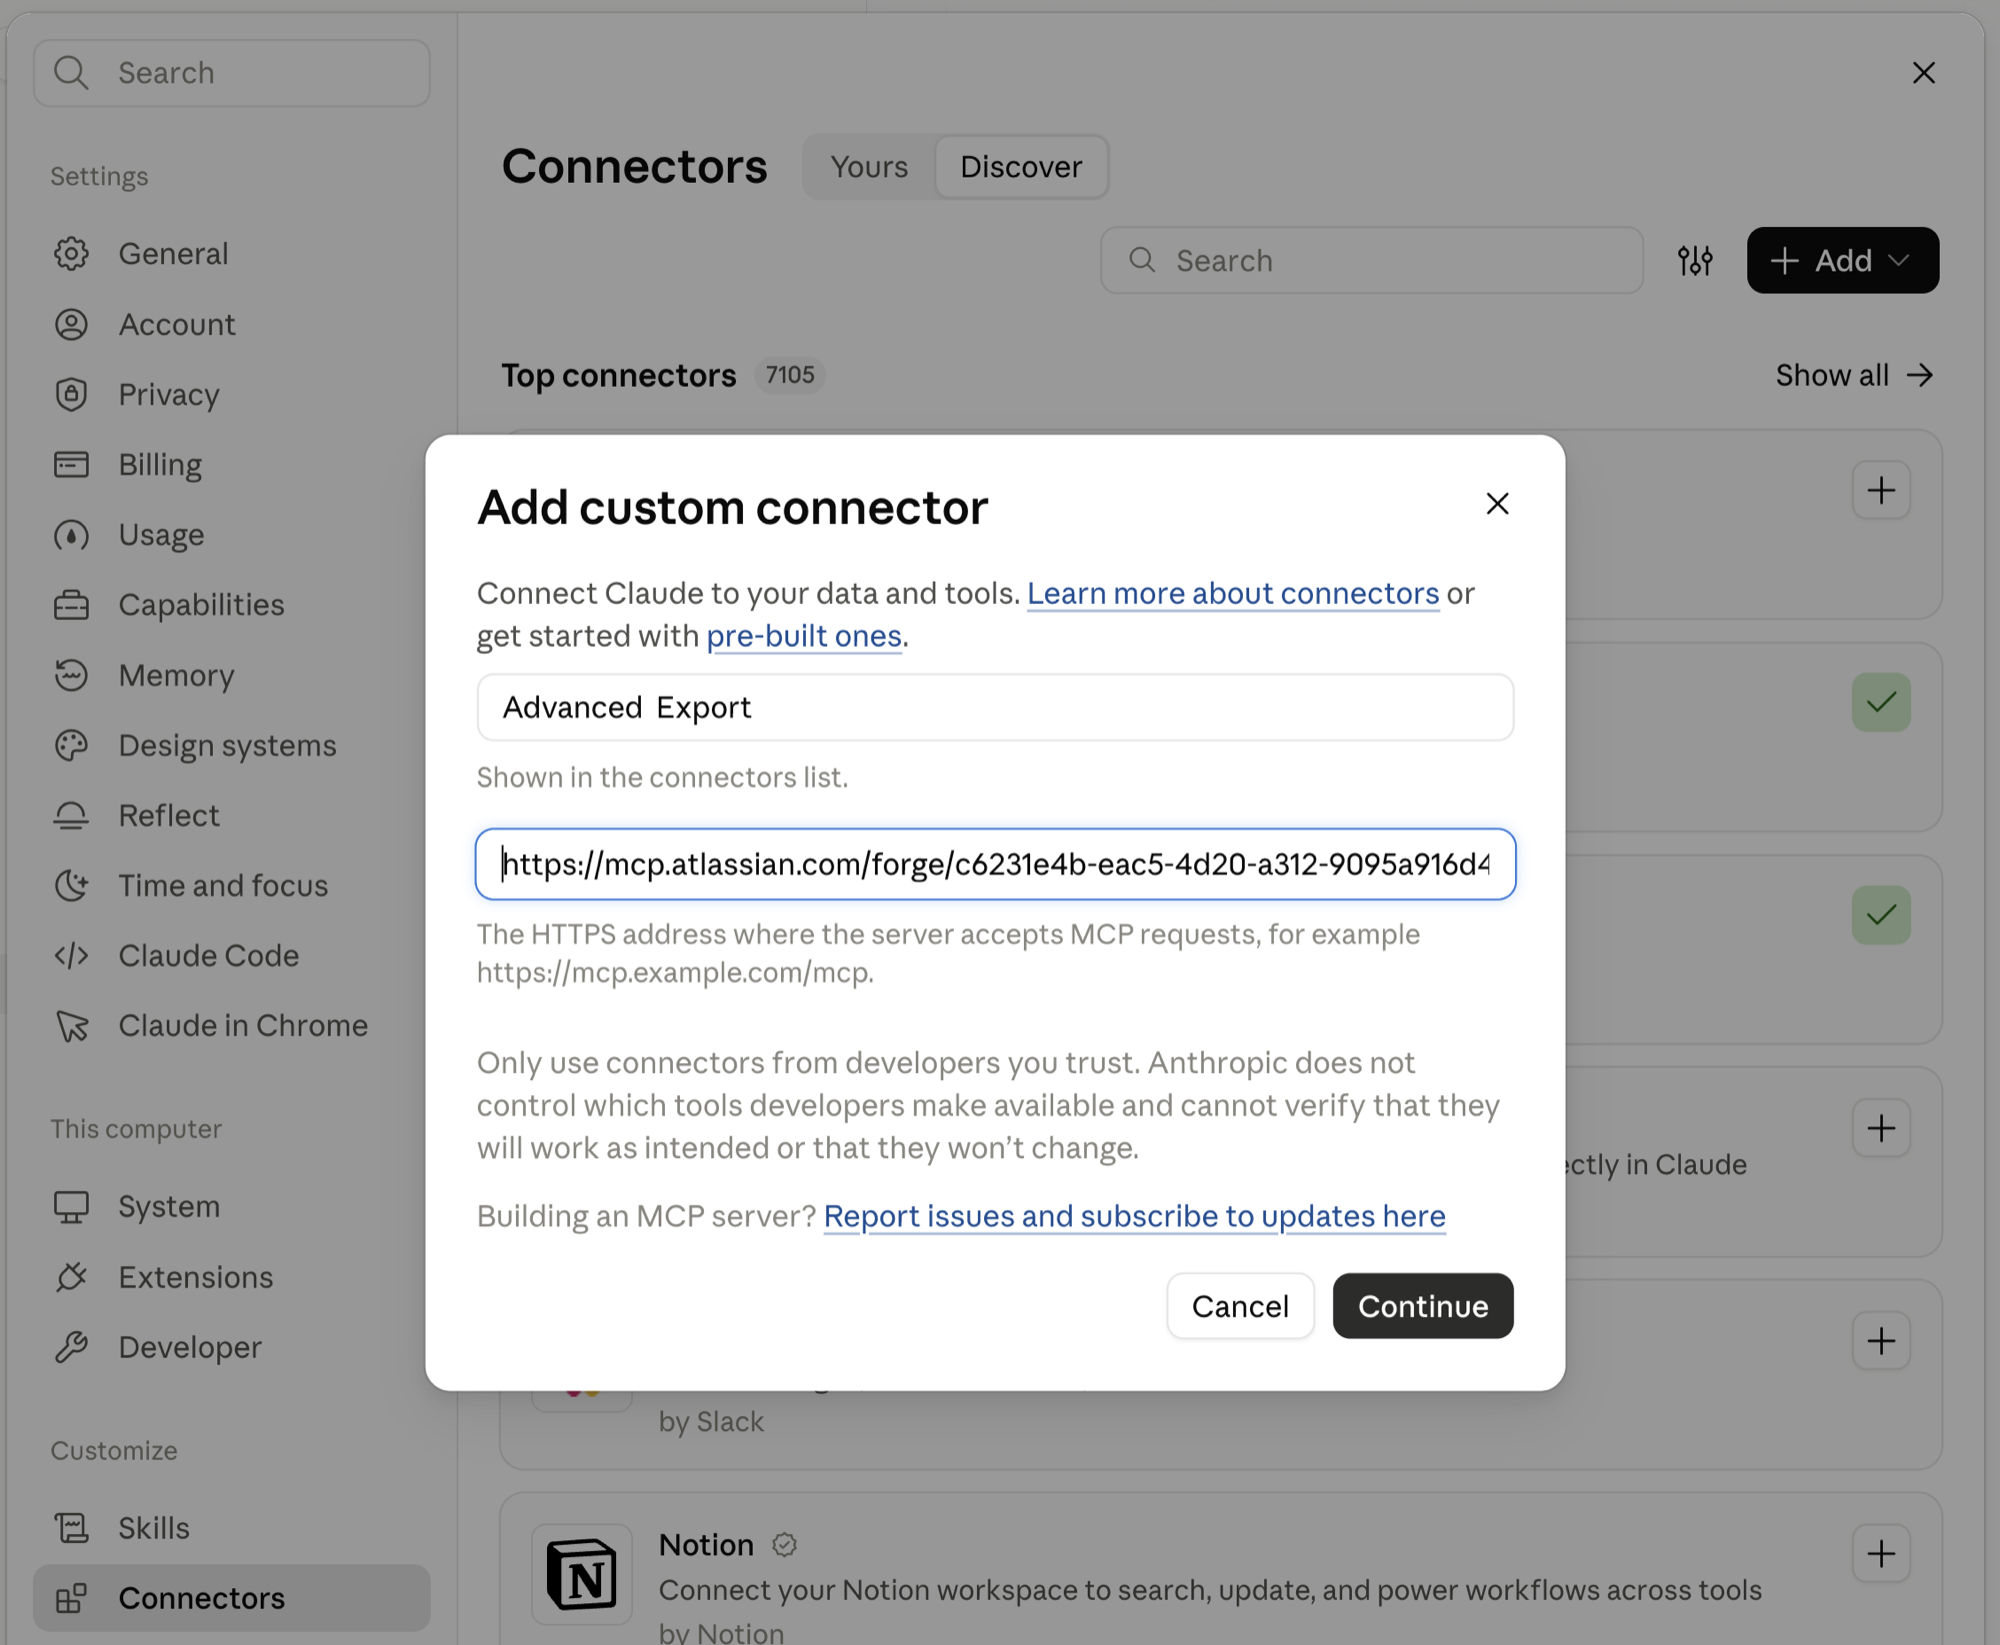
Task: Click the Reflect icon
Action: (71, 815)
